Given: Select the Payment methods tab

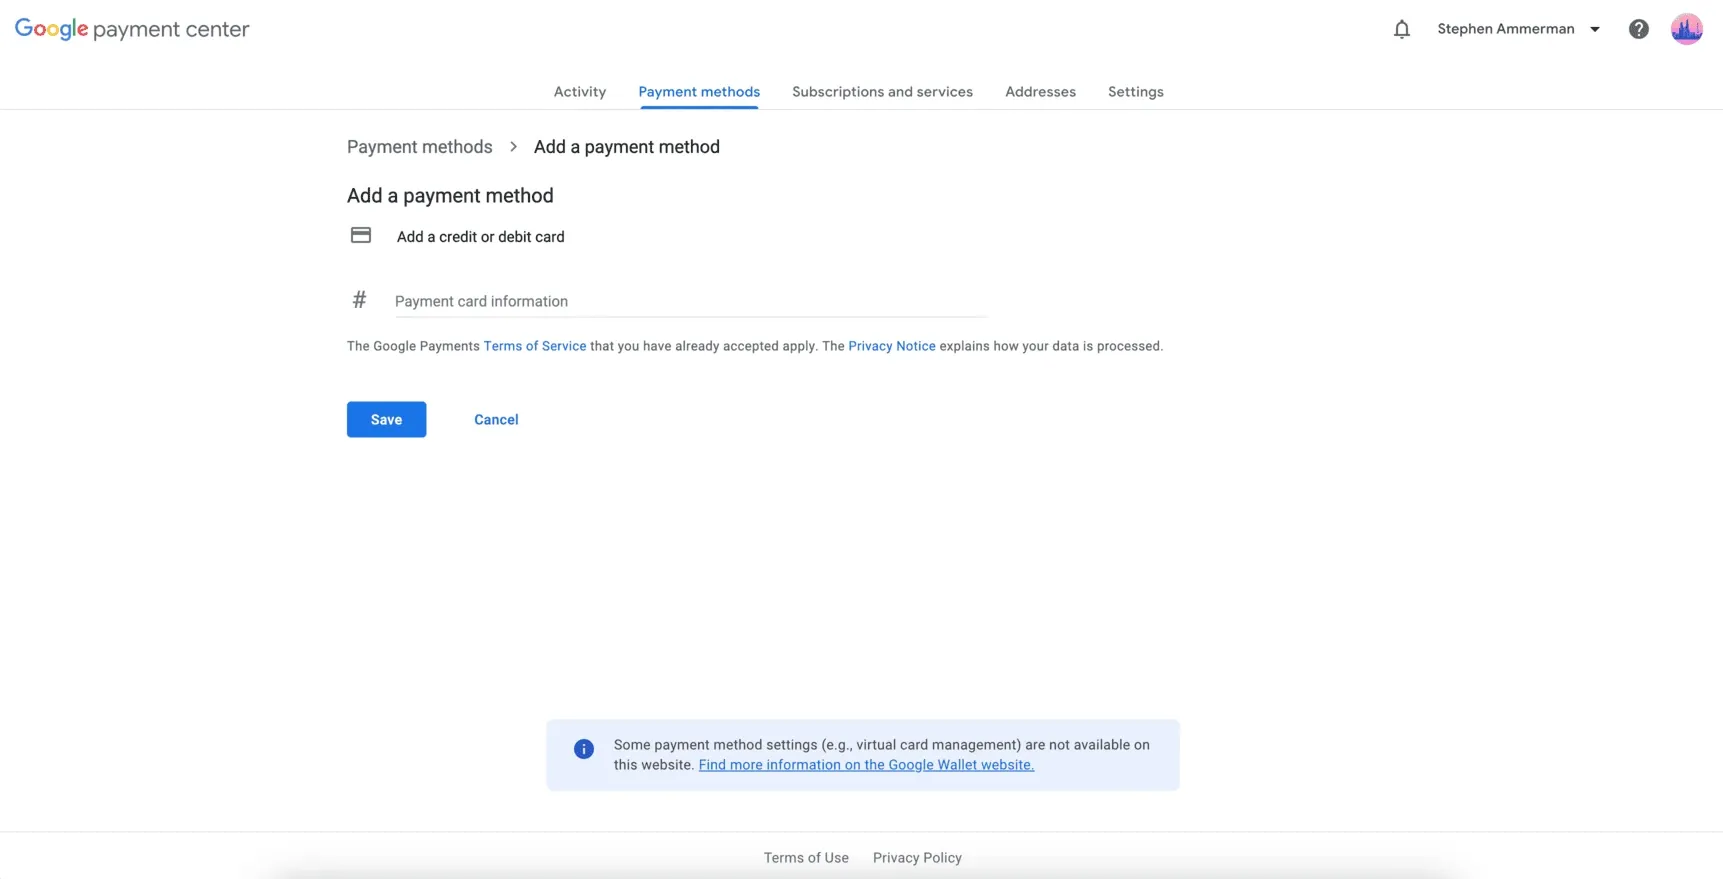Looking at the screenshot, I should 699,92.
